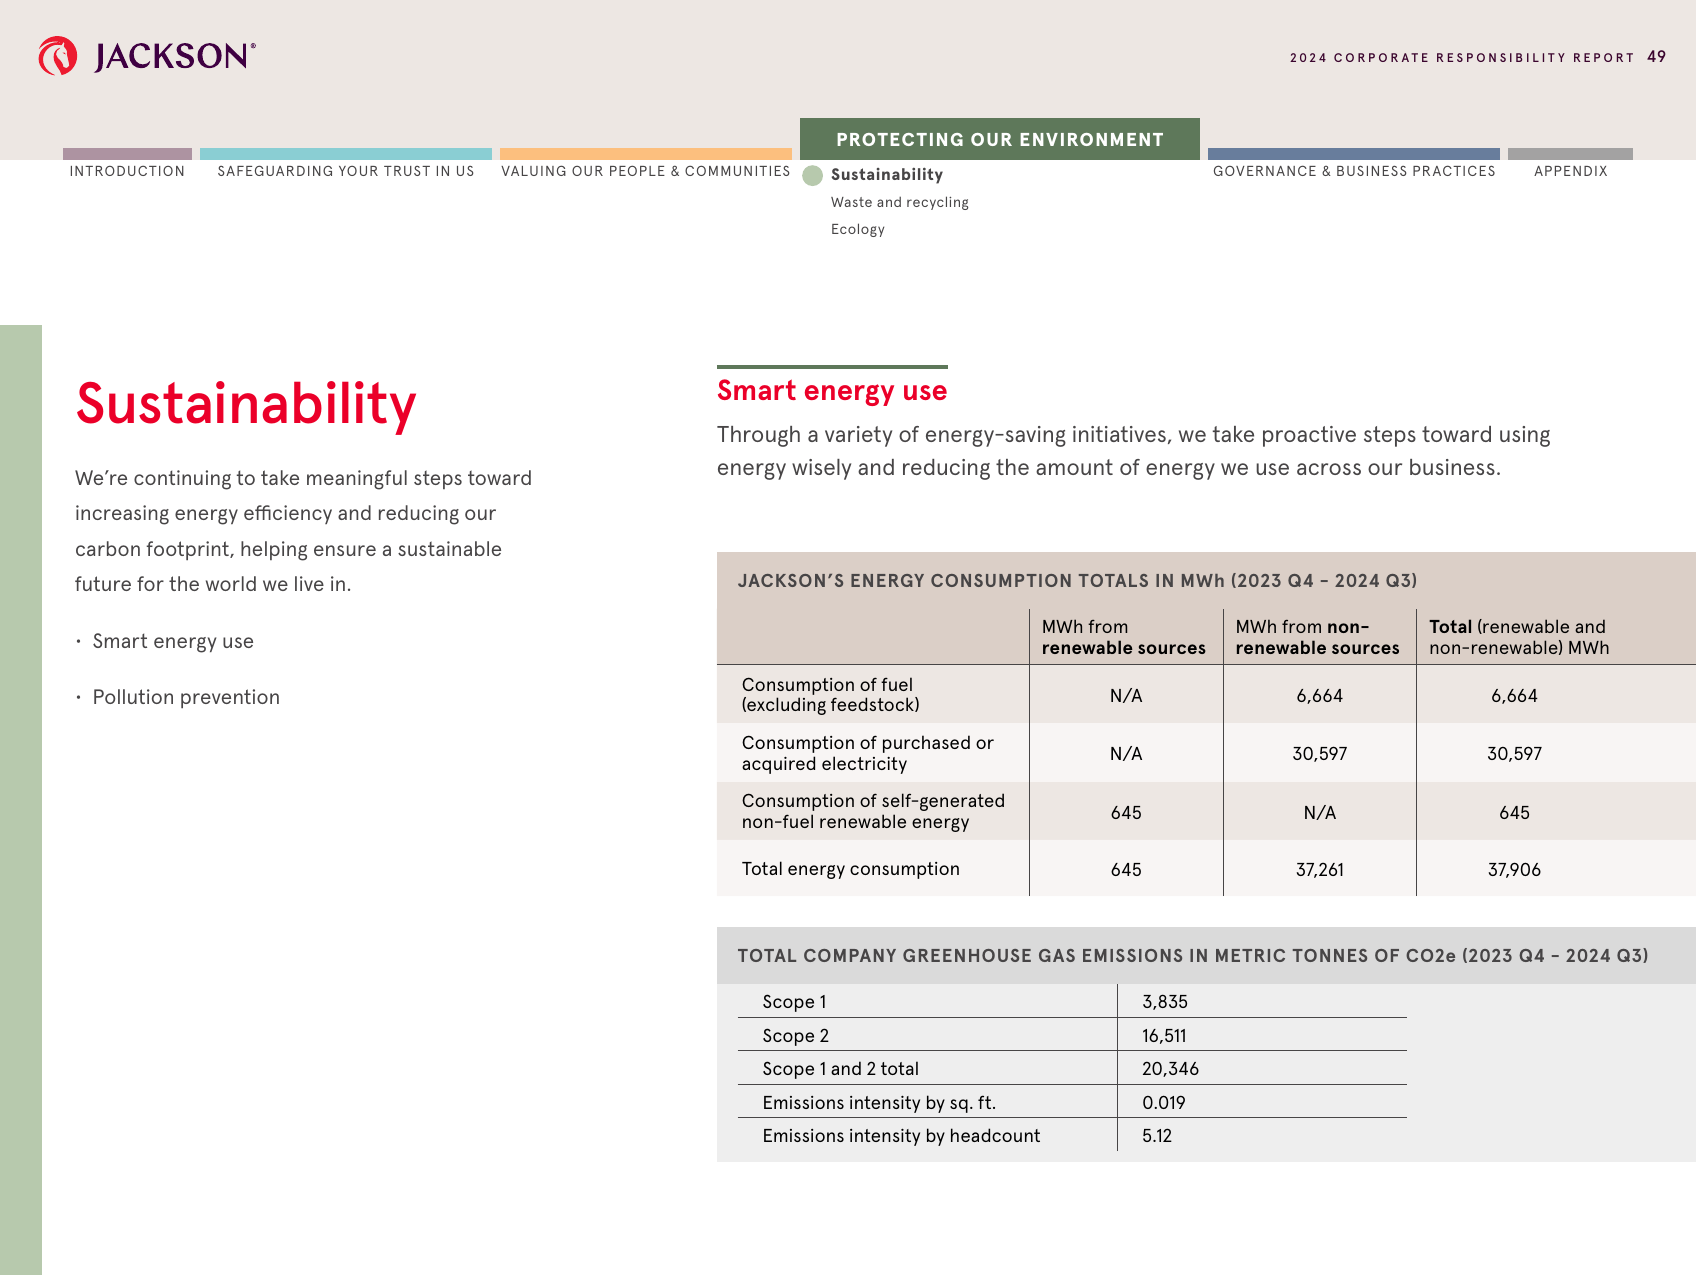Click 2024 Corporate Responsibility Report header text
The width and height of the screenshot is (1696, 1275).
pyautogui.click(x=1462, y=58)
